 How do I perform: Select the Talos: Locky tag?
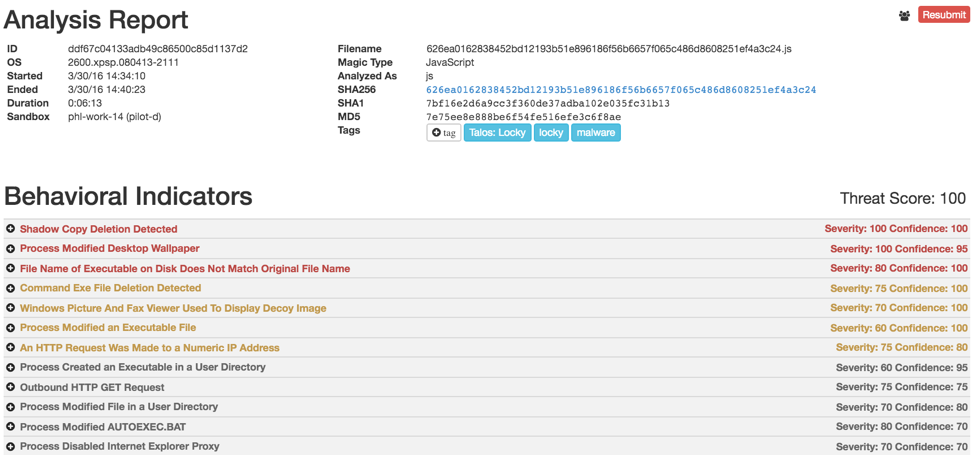[497, 133]
